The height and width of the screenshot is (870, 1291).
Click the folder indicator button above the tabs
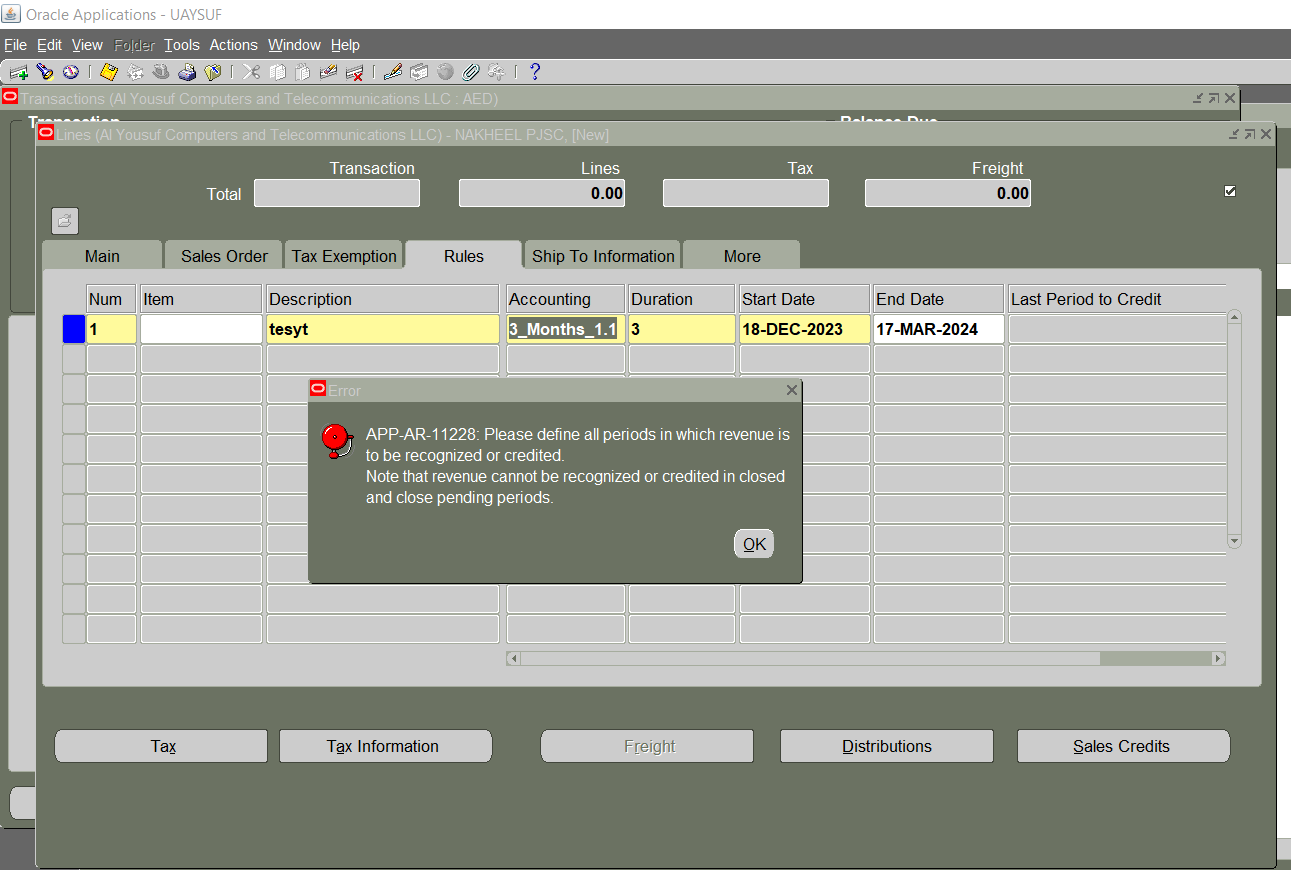click(64, 221)
